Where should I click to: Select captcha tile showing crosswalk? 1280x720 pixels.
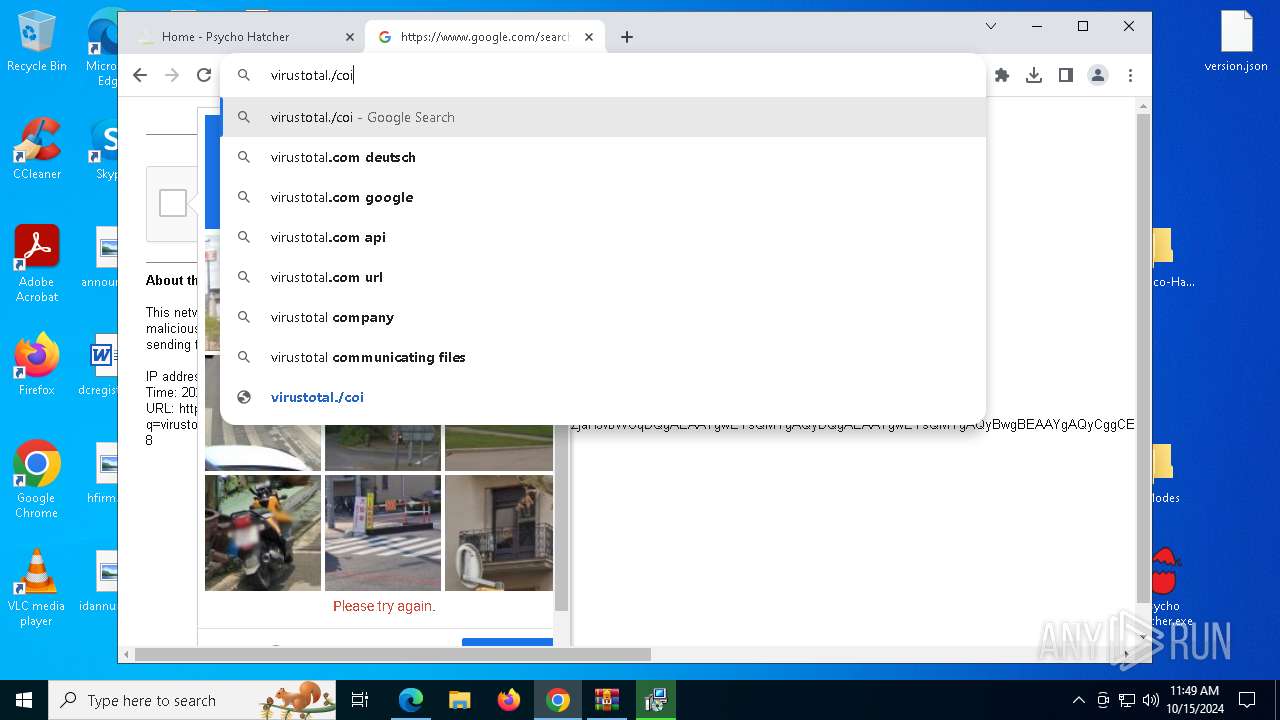383,532
